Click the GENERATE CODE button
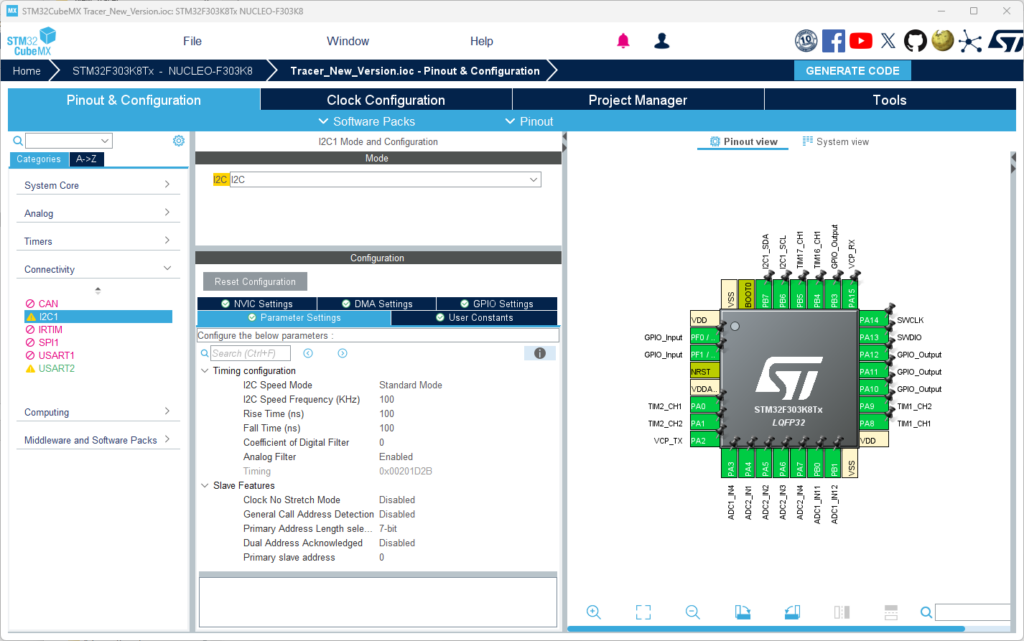 click(x=852, y=70)
